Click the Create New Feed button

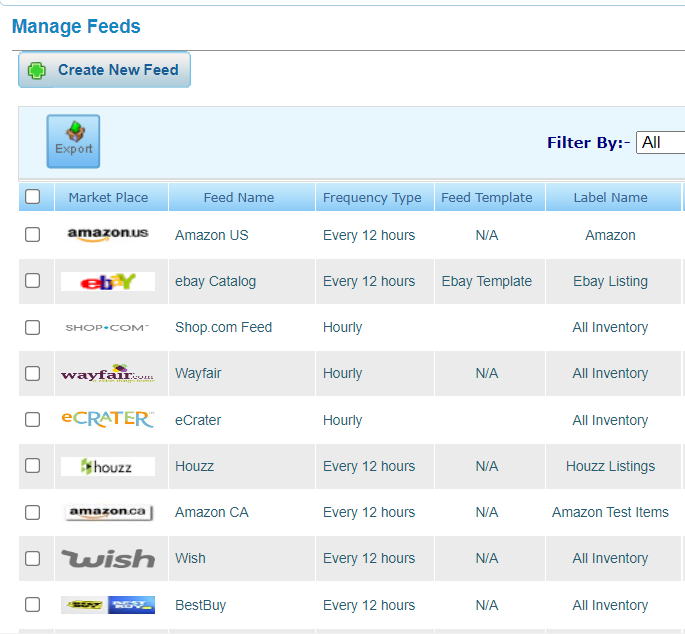pyautogui.click(x=104, y=70)
